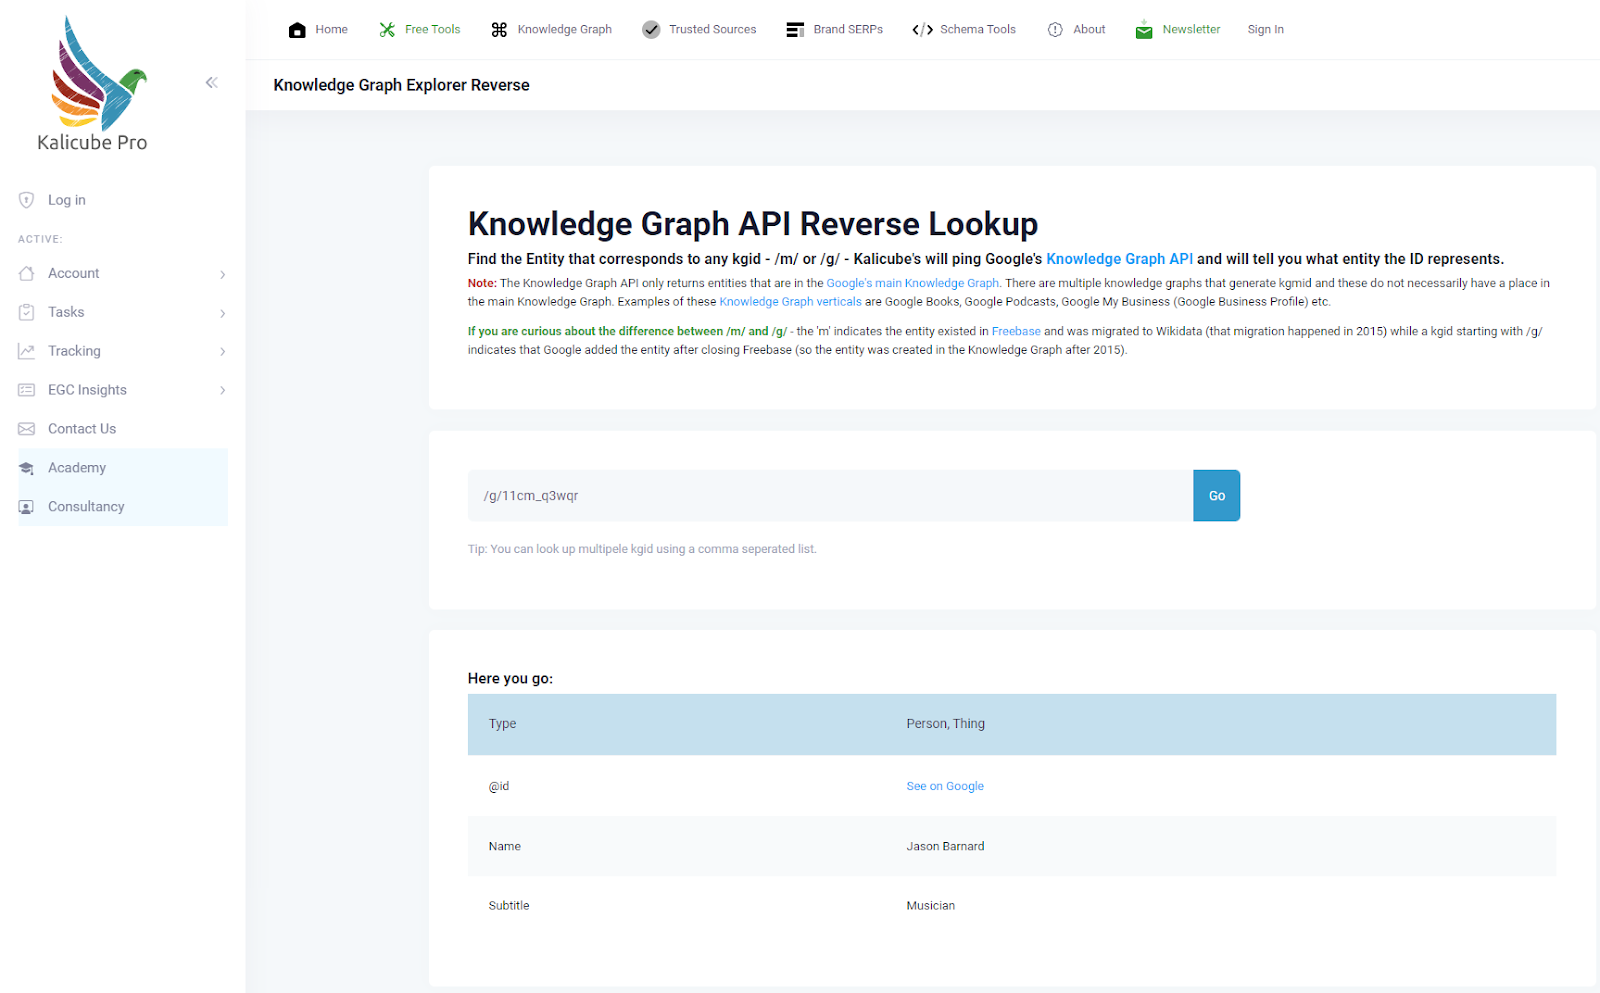Click the Tracking chart icon

[x=27, y=351]
